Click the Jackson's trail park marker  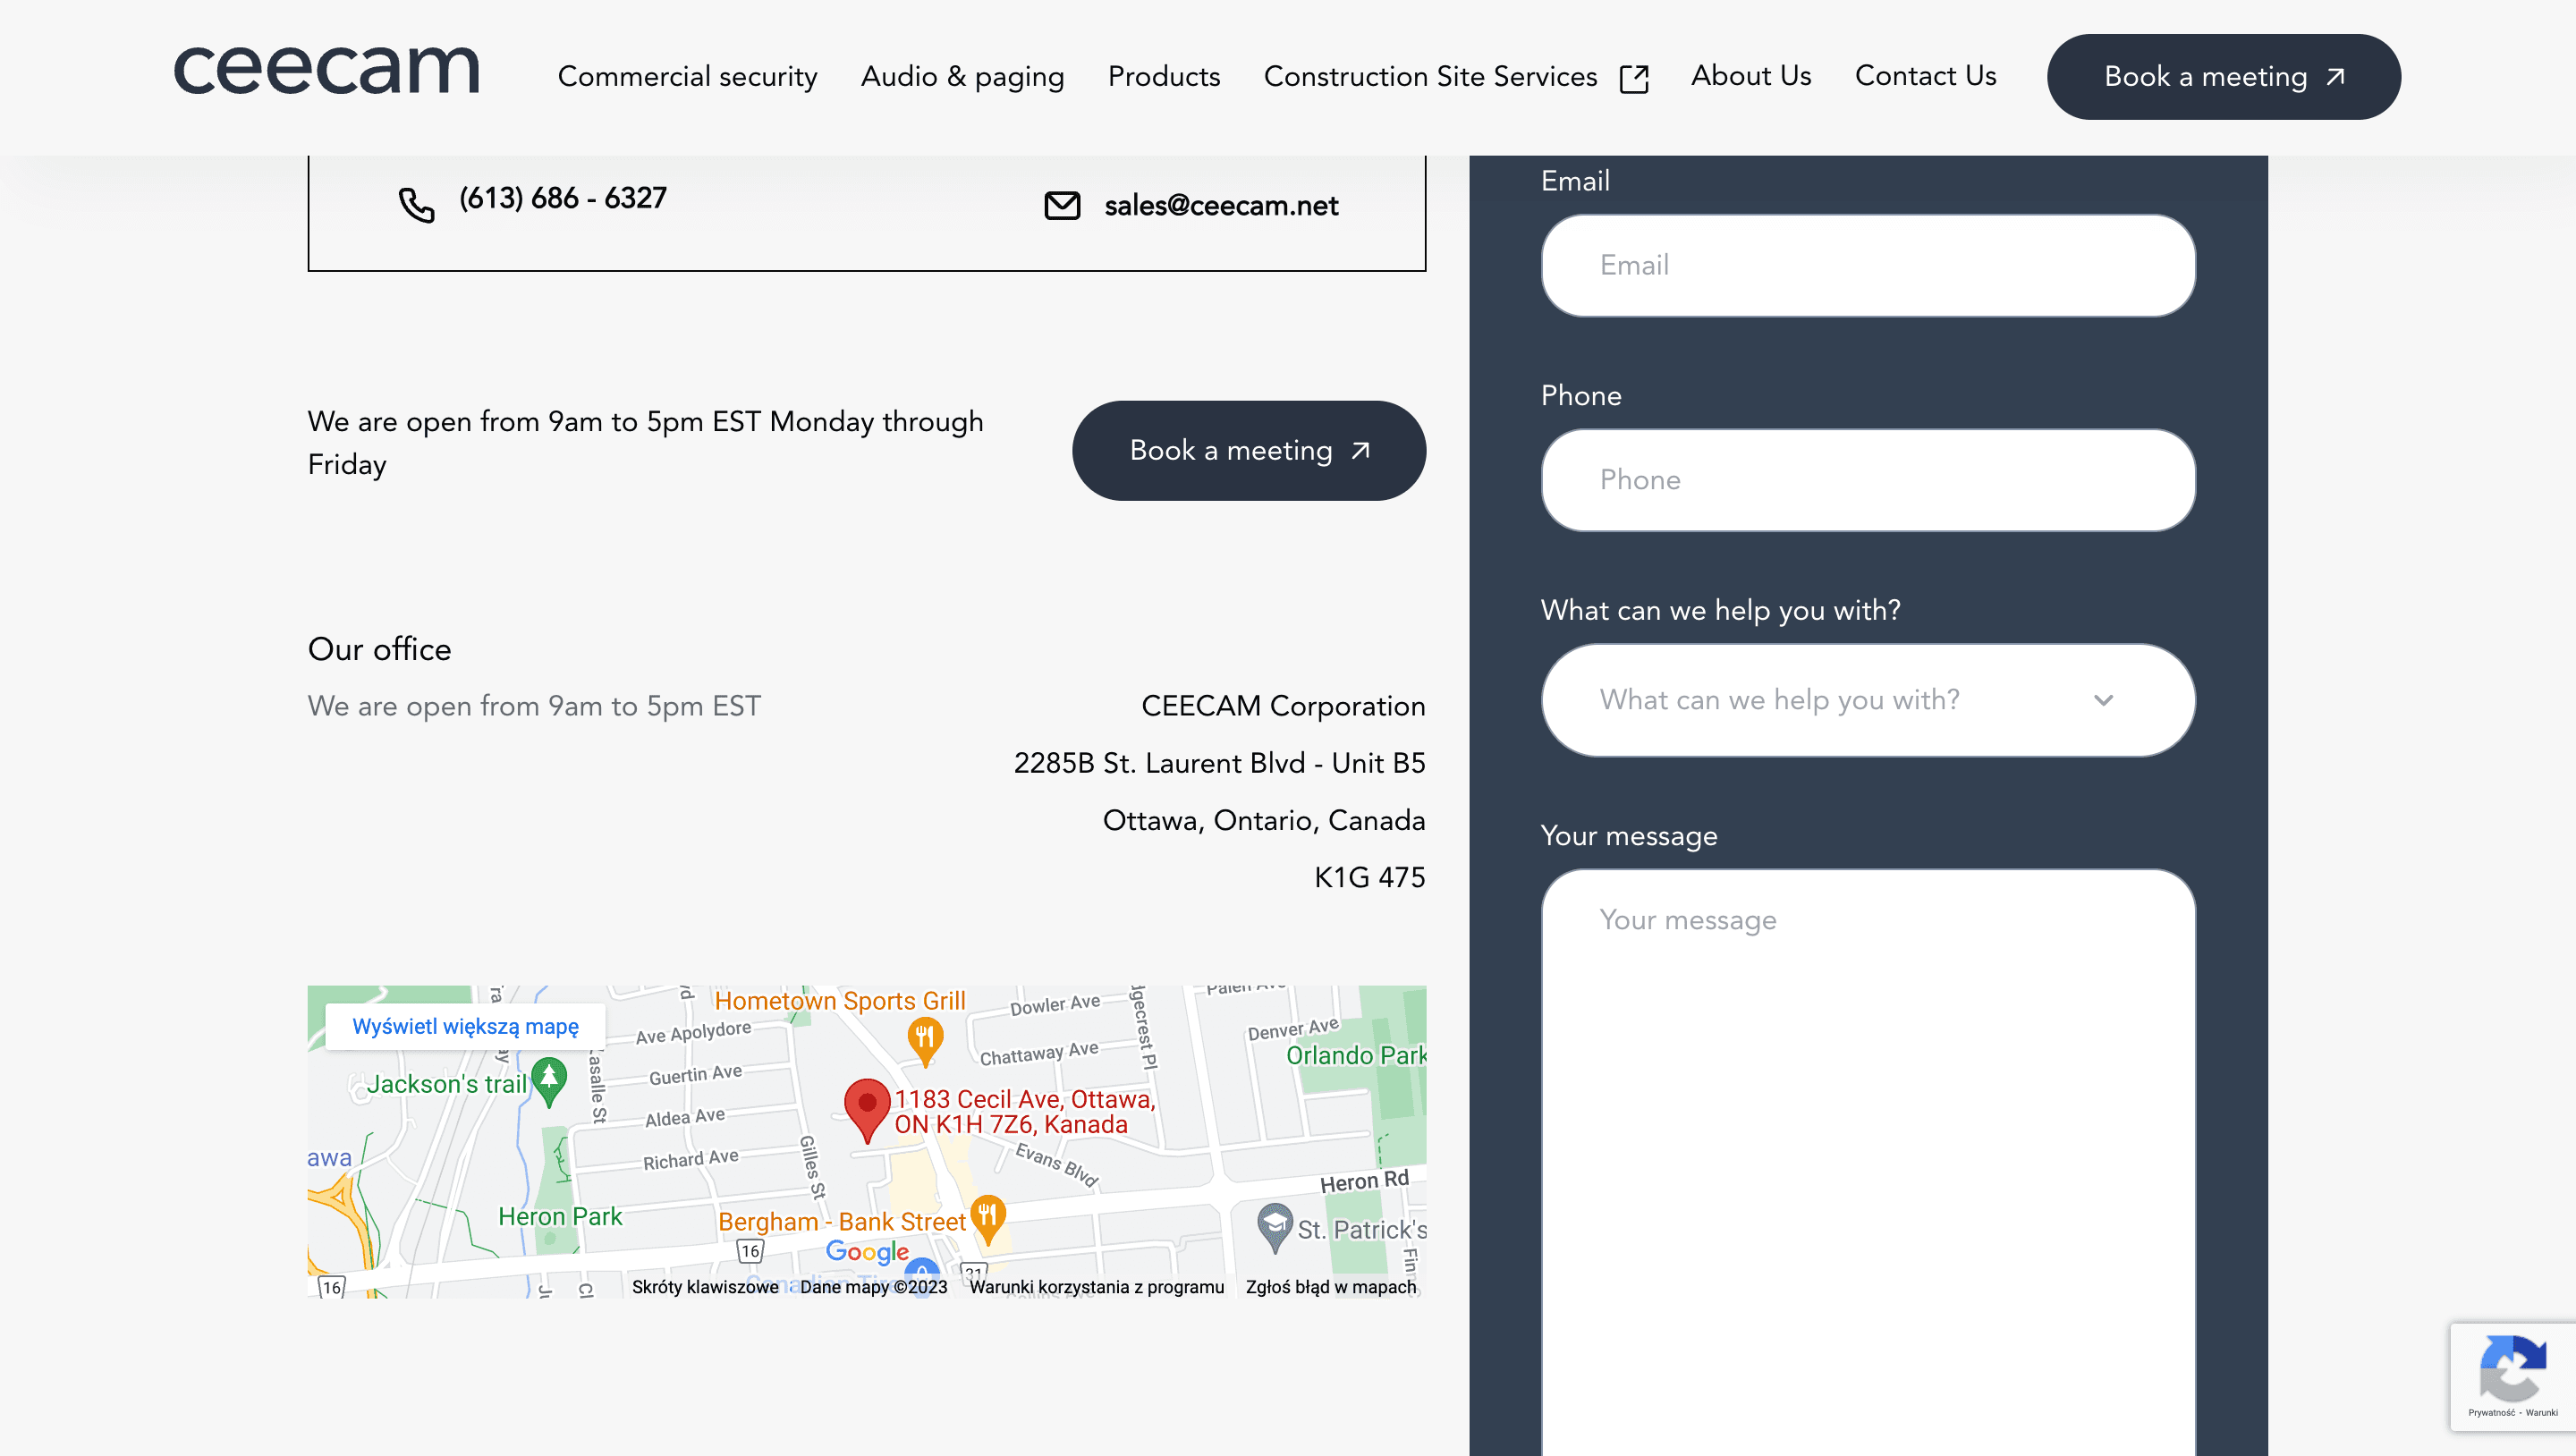click(x=549, y=1082)
